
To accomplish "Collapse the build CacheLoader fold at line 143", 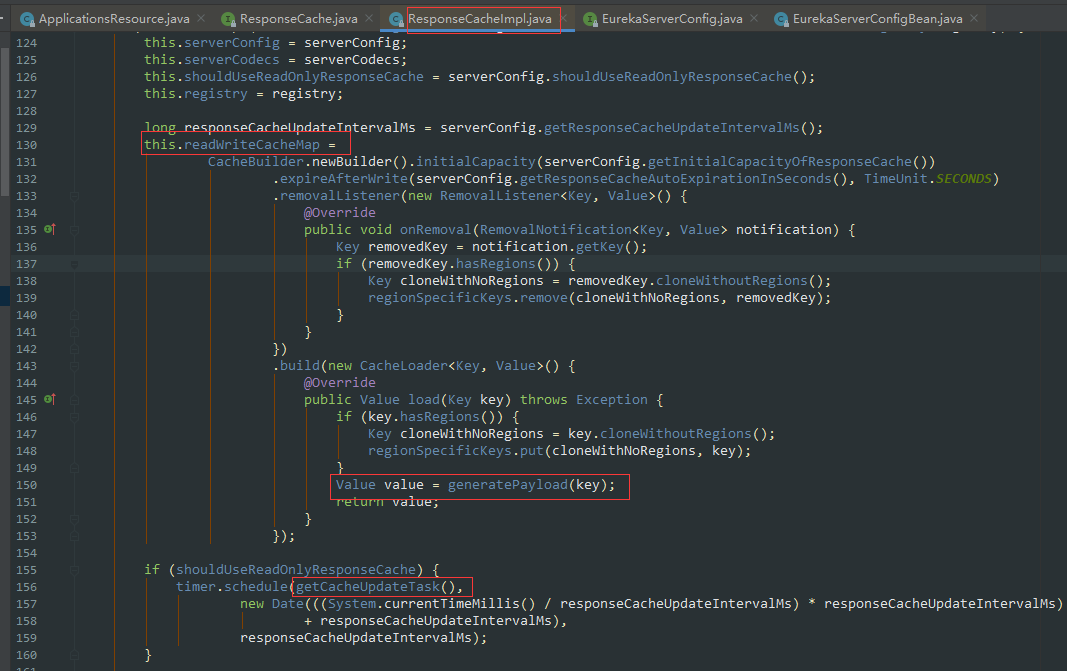I will tap(74, 366).
